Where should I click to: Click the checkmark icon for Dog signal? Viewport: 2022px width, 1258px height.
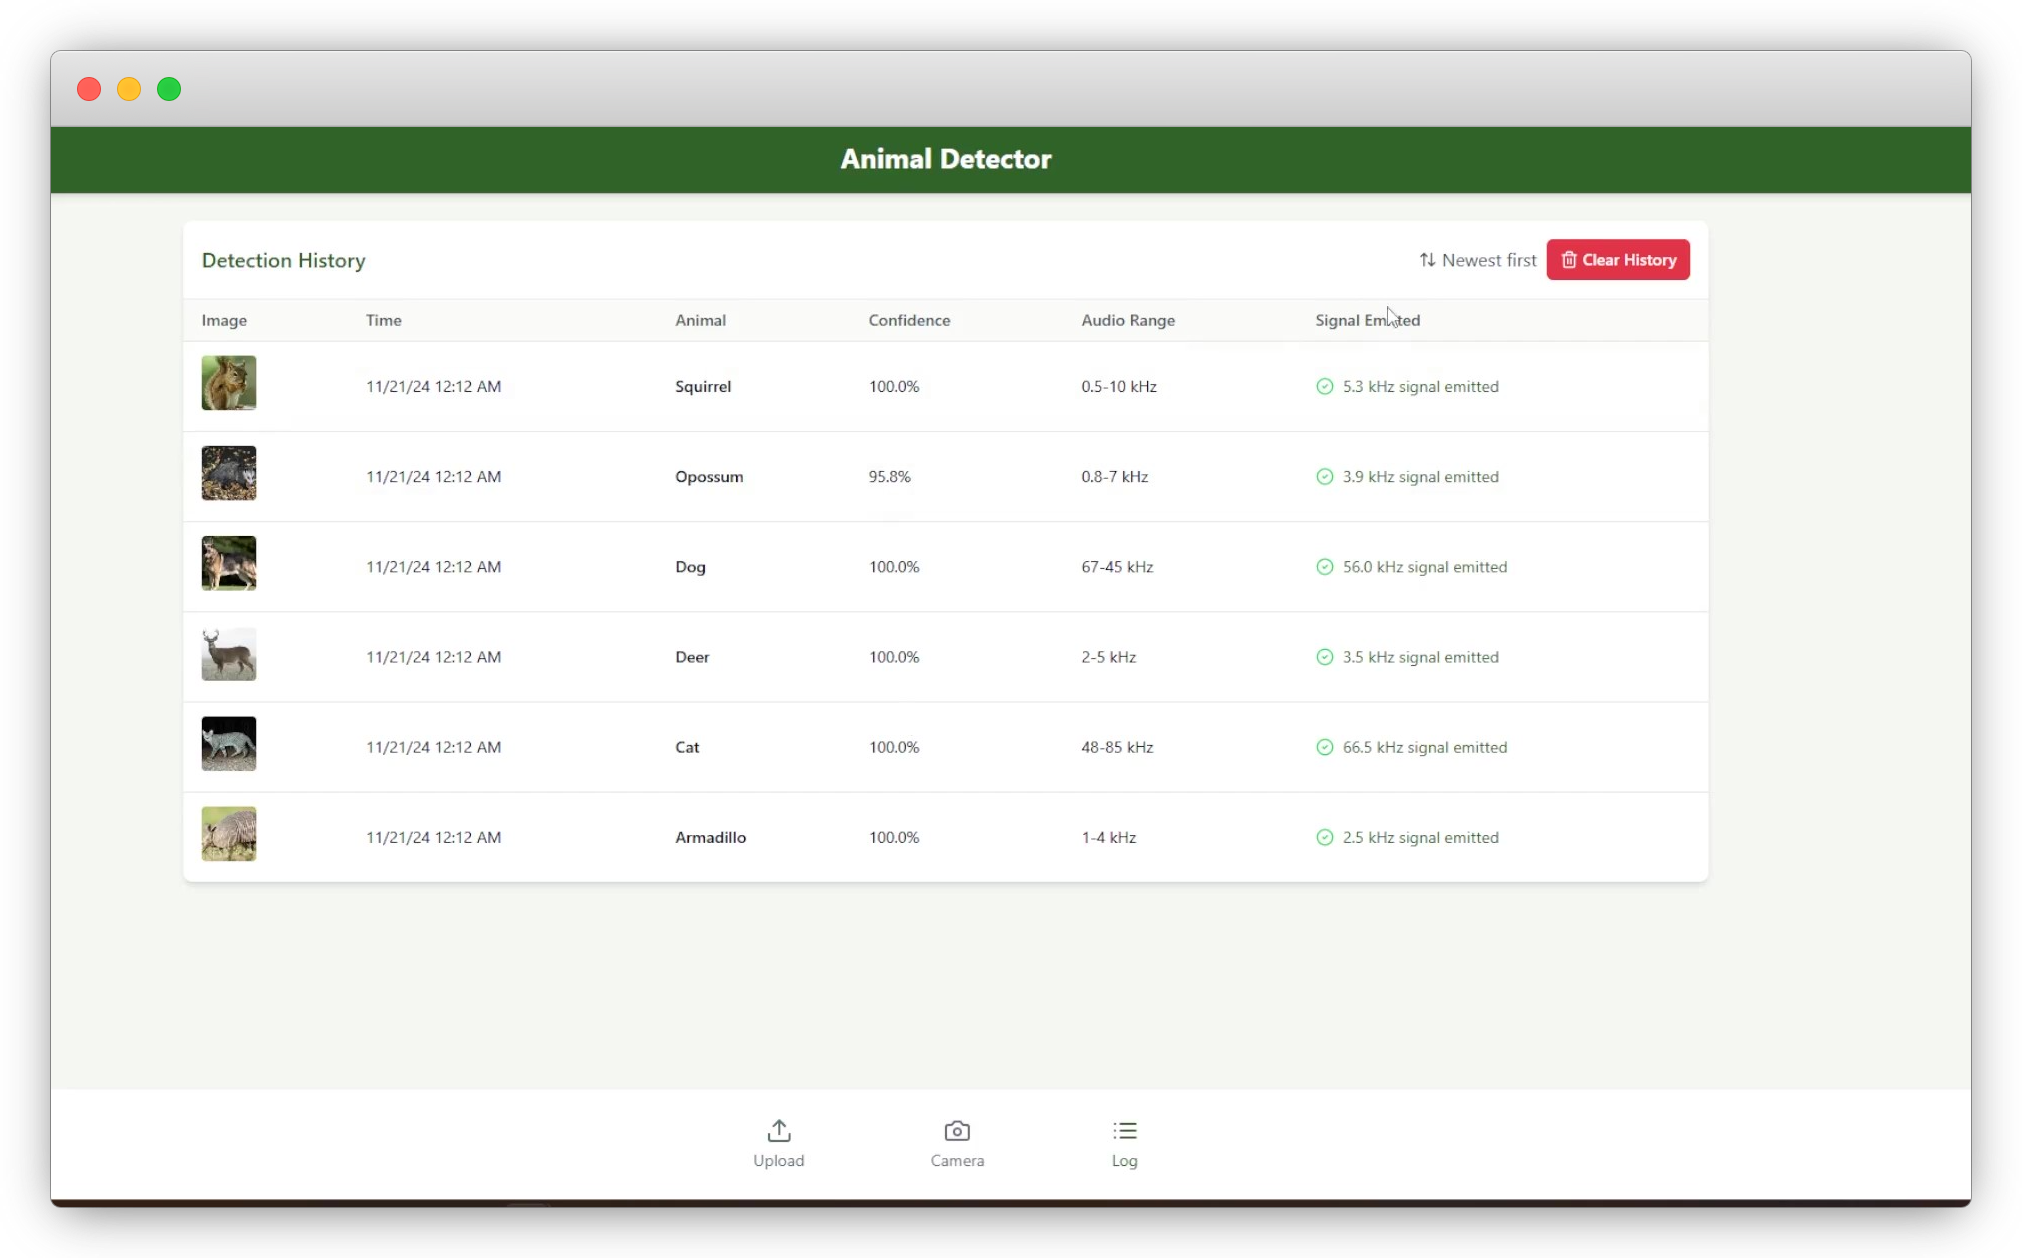[x=1324, y=567]
